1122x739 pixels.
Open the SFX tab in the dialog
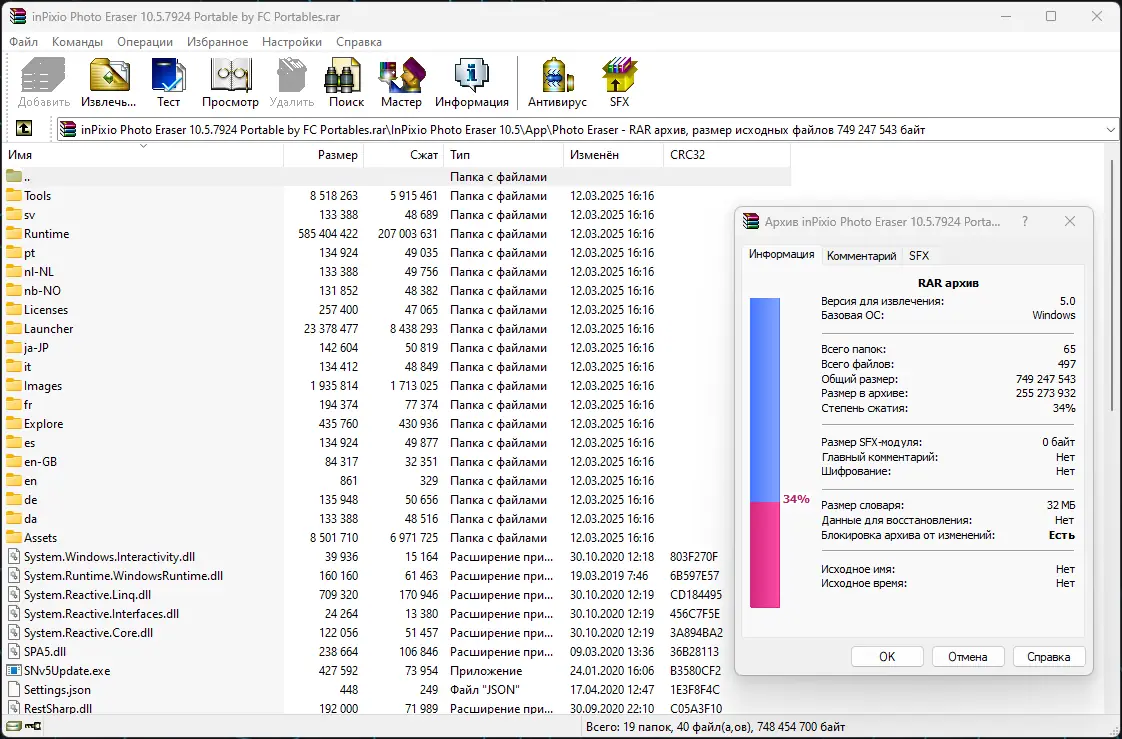(918, 255)
